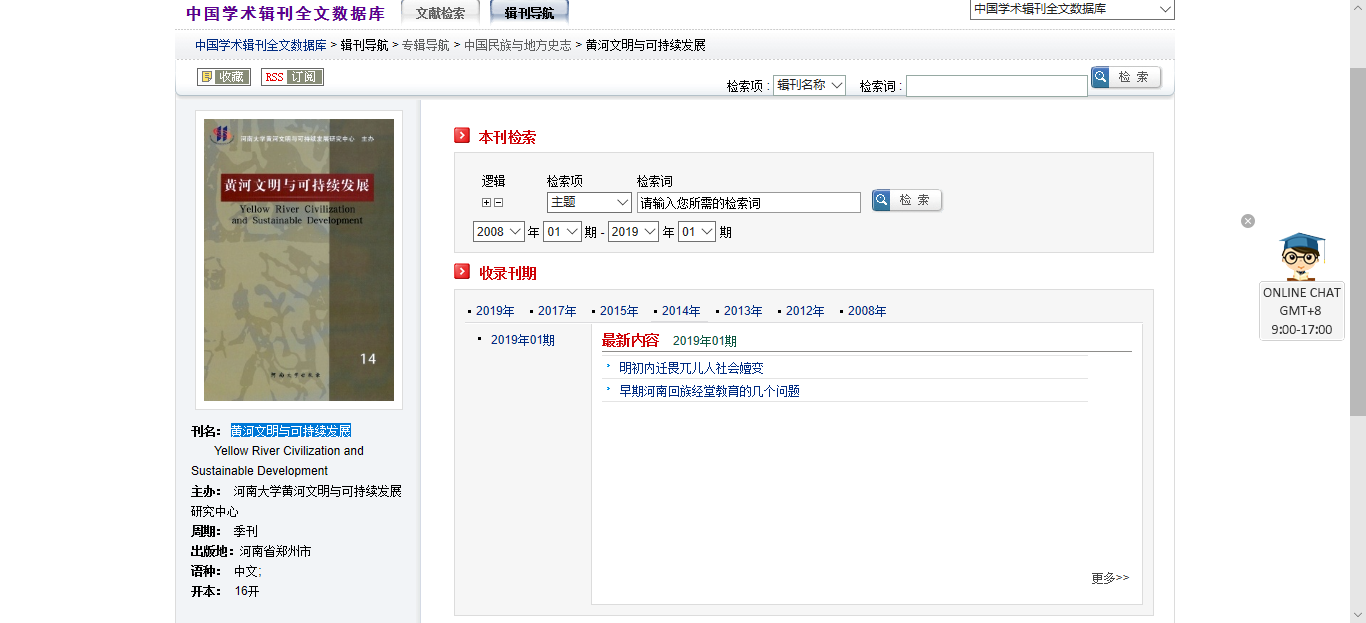The height and width of the screenshot is (623, 1366).
Task: Click the 本刊检索 keyword input field
Action: [x=748, y=203]
